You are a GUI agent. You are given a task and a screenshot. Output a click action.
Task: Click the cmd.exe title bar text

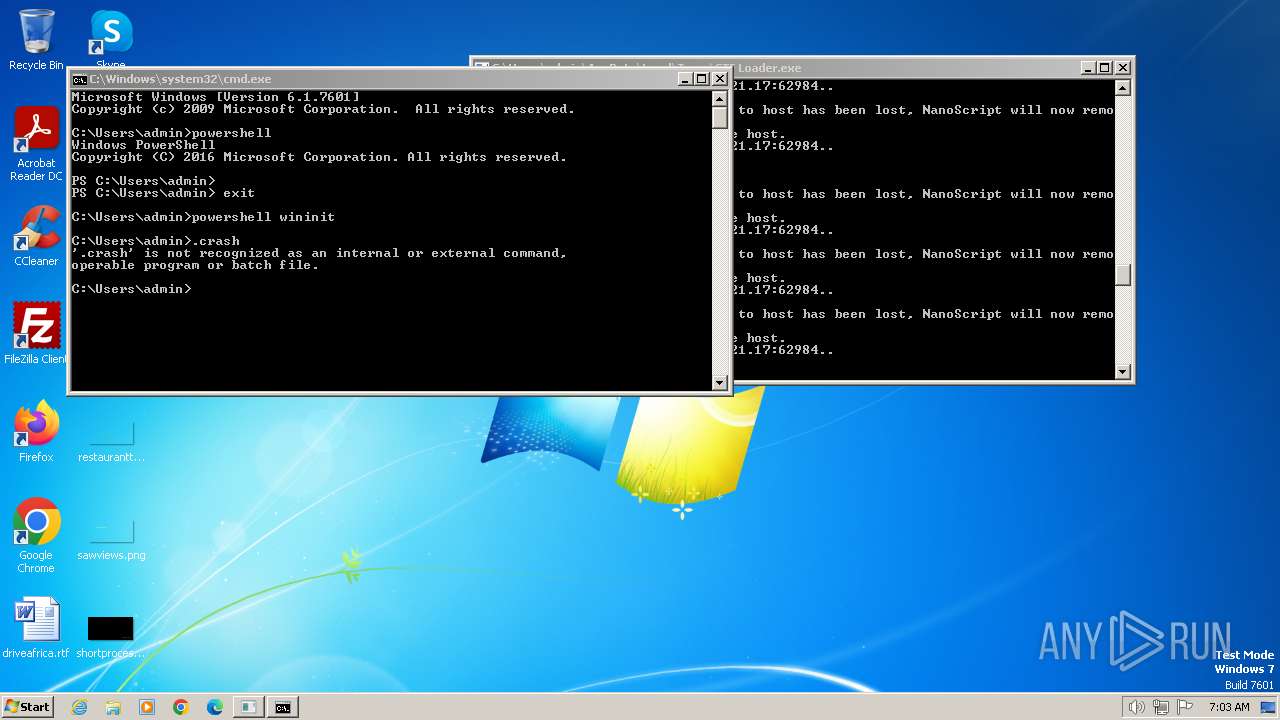(181, 79)
